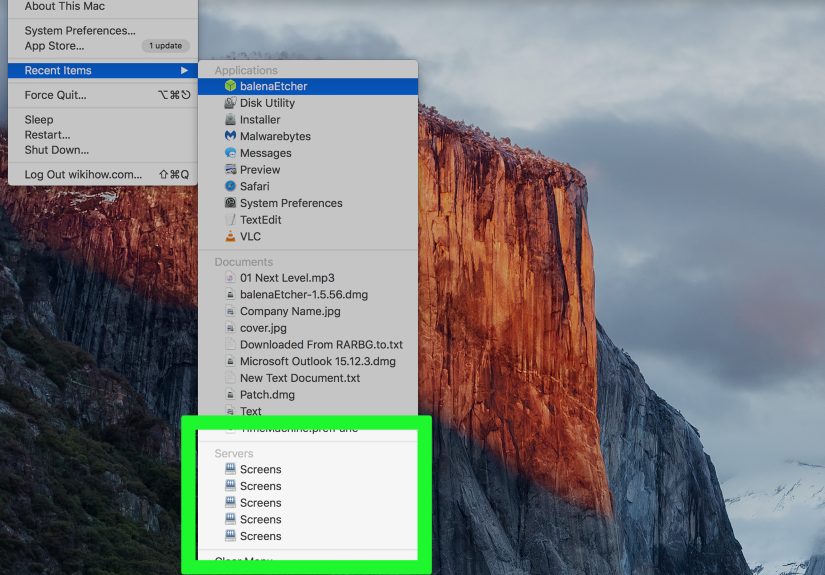Screen dimensions: 825x575
Task: Click the Disk Utility stethoscope icon
Action: (230, 103)
